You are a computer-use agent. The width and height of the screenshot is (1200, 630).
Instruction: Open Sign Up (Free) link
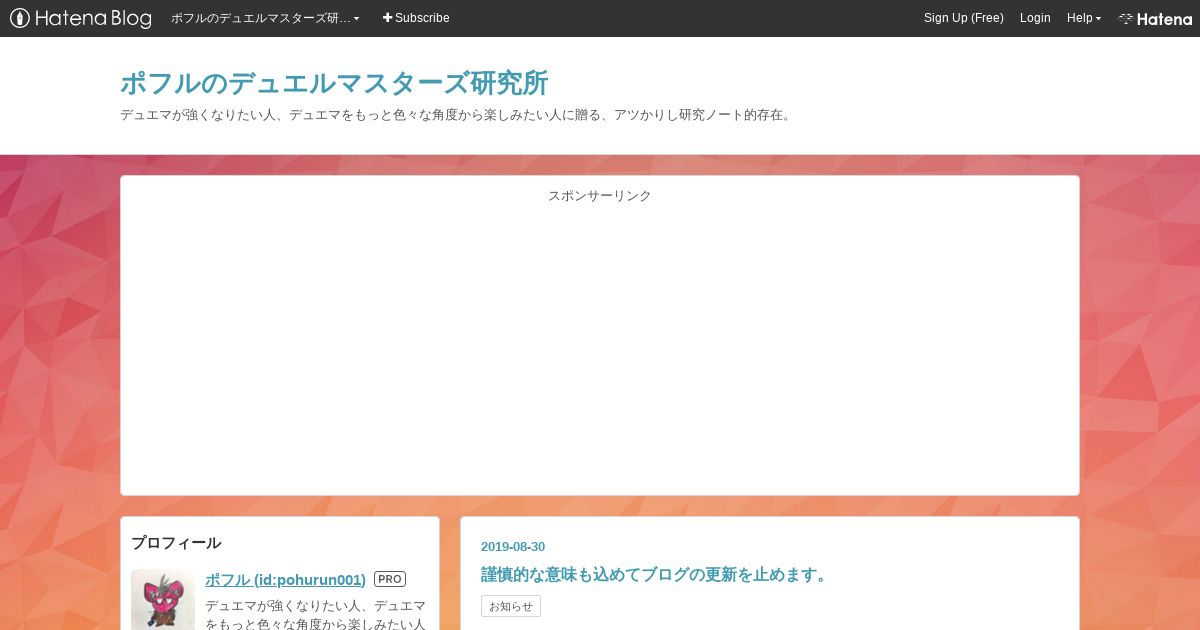[x=963, y=18]
